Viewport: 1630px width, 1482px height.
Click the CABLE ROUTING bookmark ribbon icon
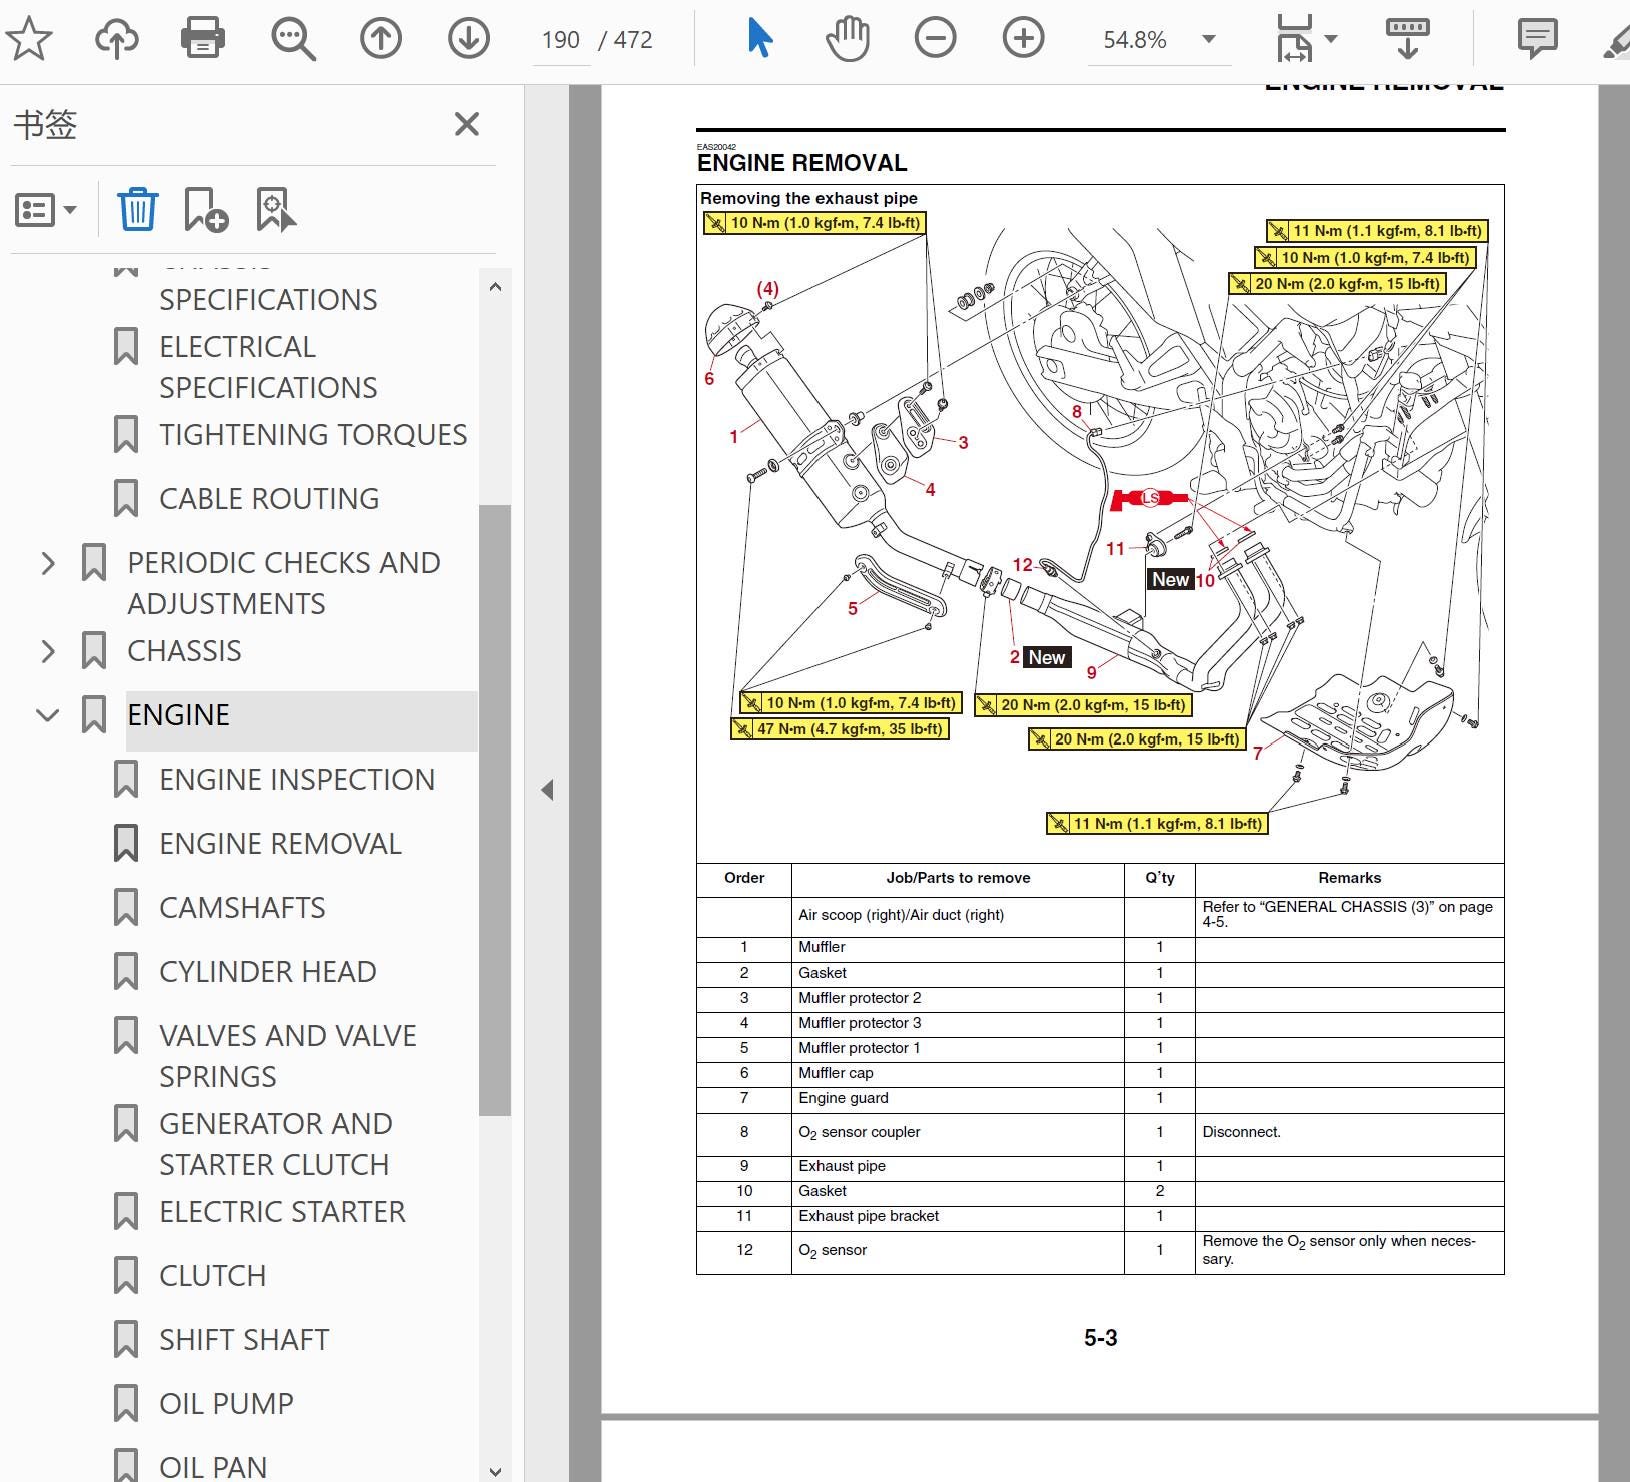click(x=126, y=498)
